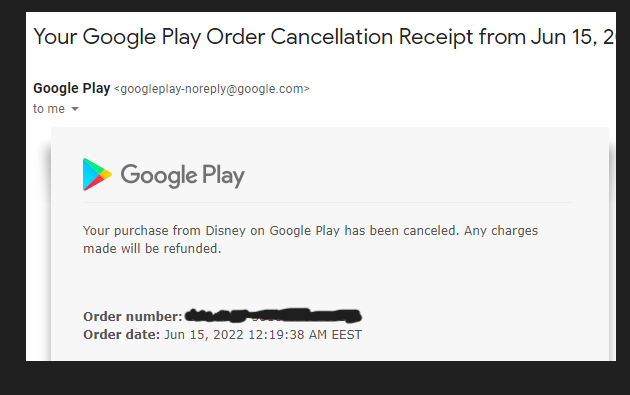Click the bold "Order date:" label
The height and width of the screenshot is (395, 630).
pyautogui.click(x=121, y=335)
